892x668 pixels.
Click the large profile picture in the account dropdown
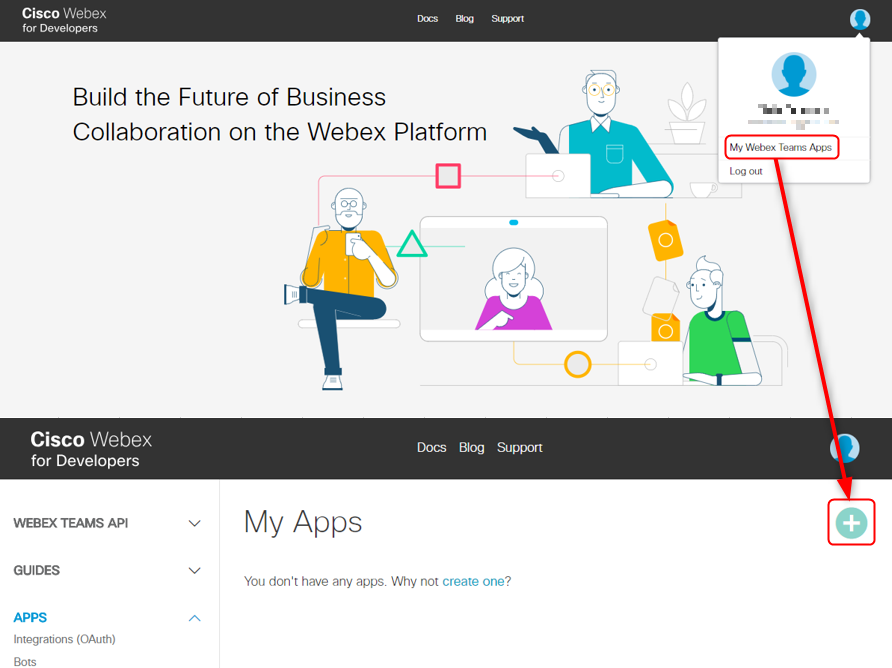click(x=793, y=75)
